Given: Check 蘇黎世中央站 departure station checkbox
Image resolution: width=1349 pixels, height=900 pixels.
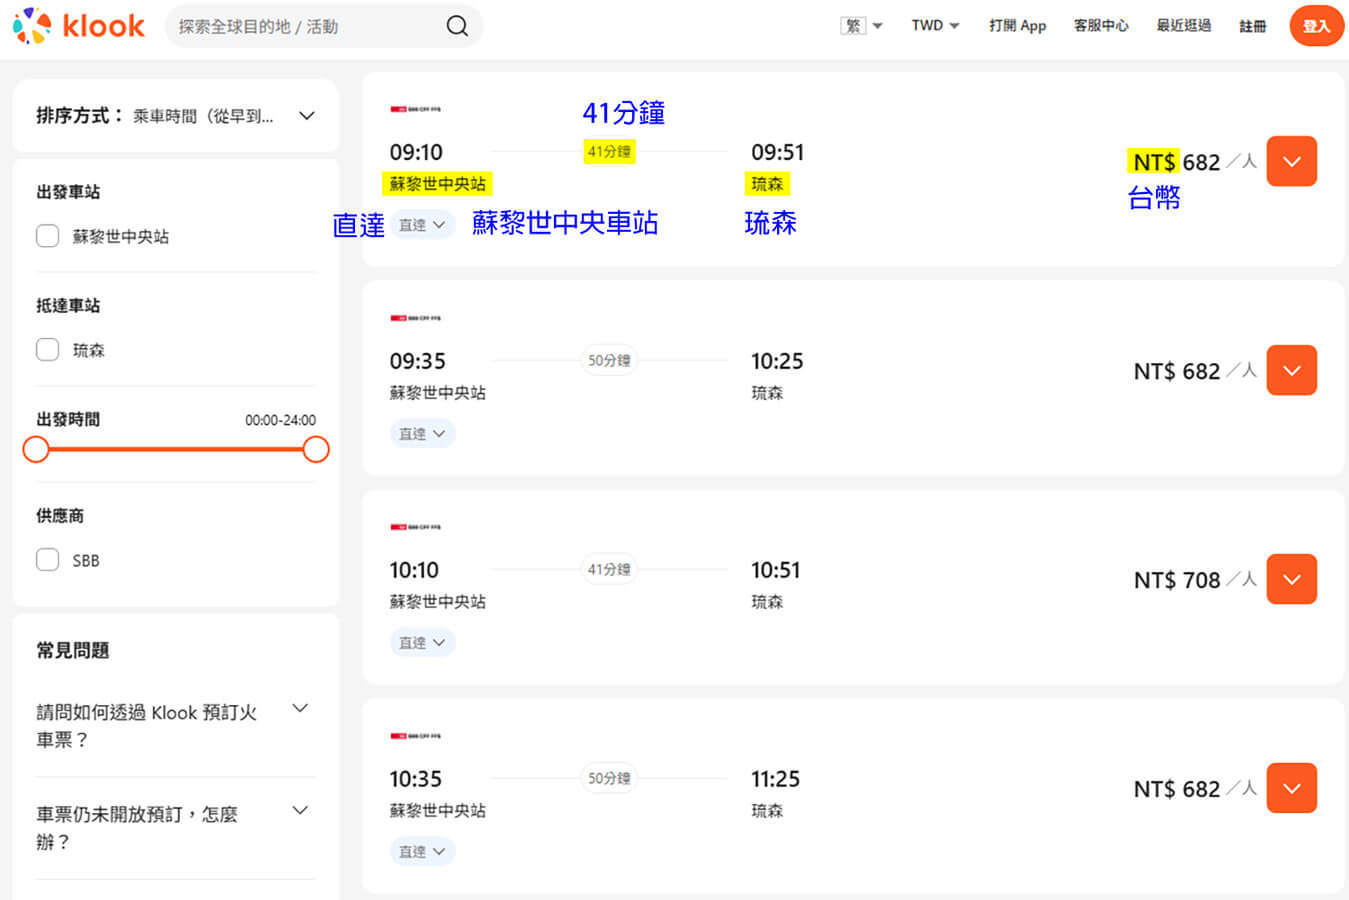Looking at the screenshot, I should (x=47, y=236).
